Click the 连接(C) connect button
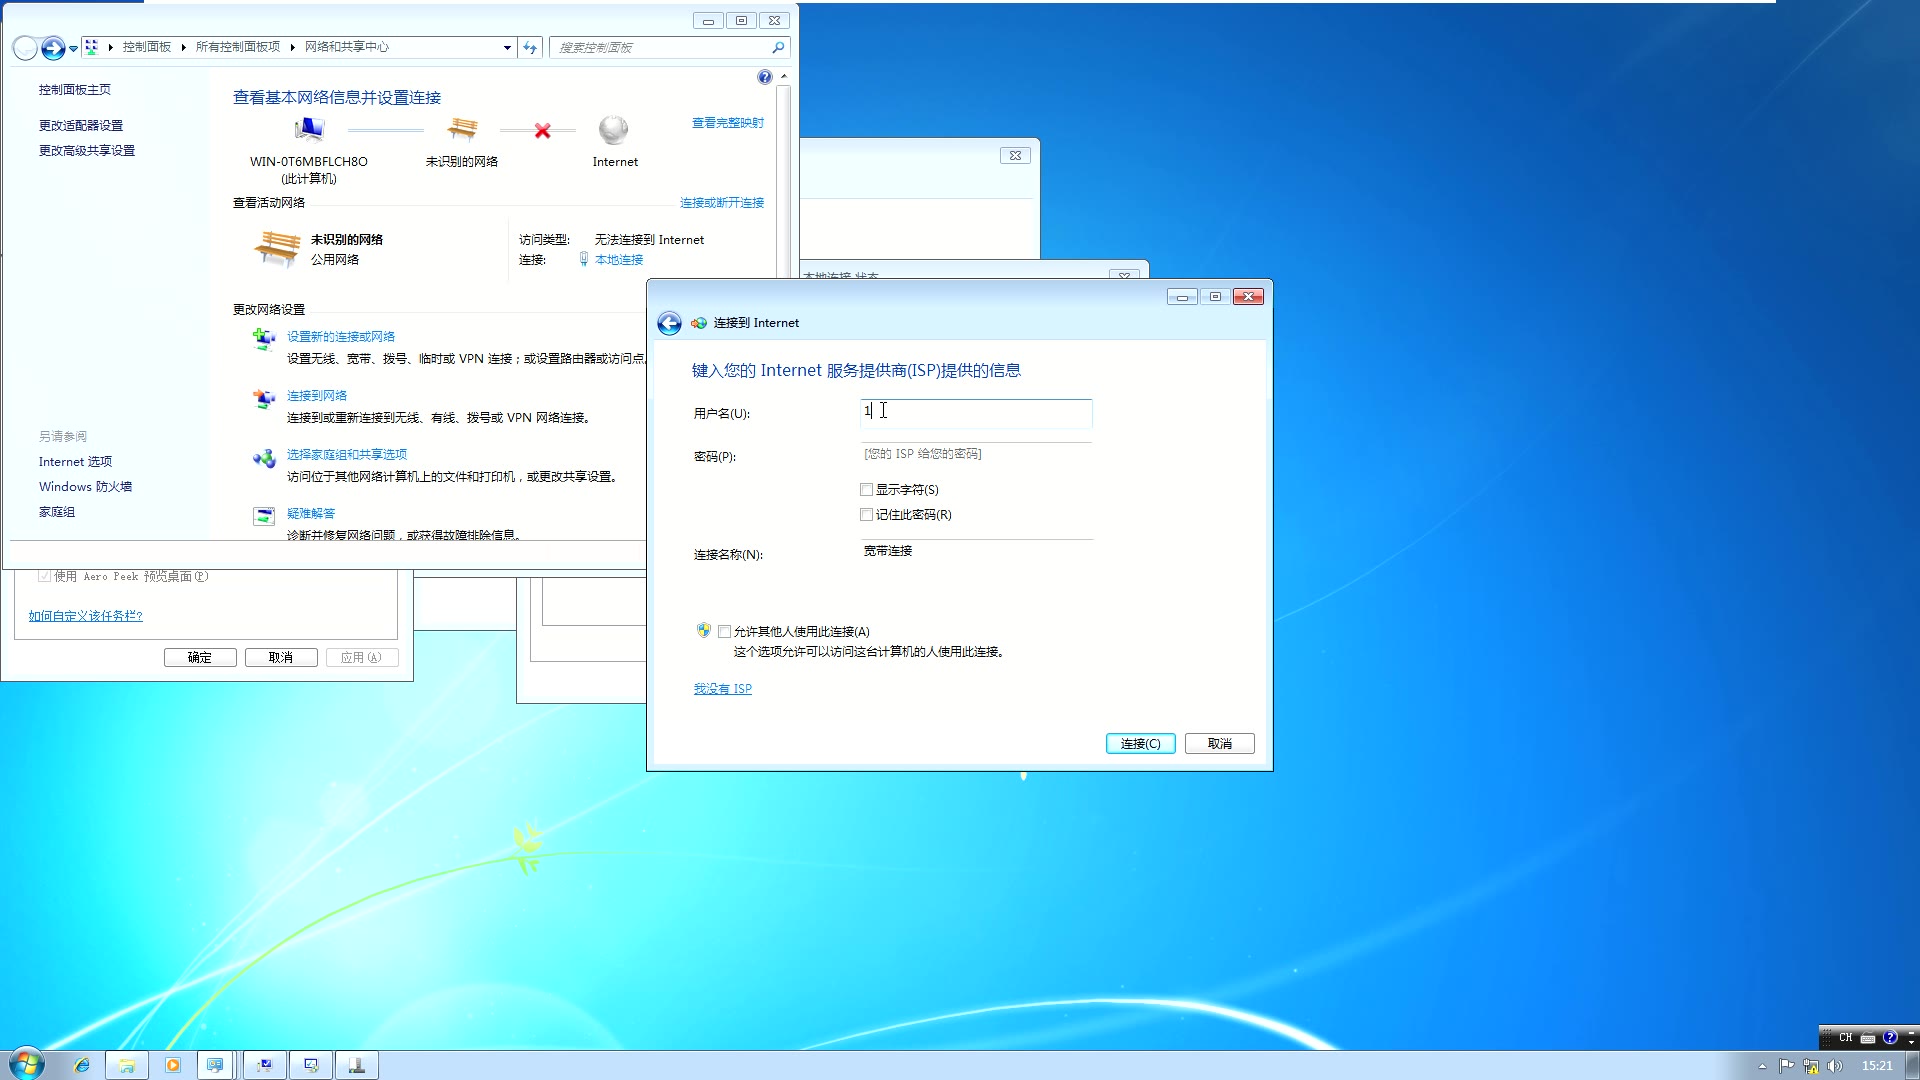 (1140, 744)
